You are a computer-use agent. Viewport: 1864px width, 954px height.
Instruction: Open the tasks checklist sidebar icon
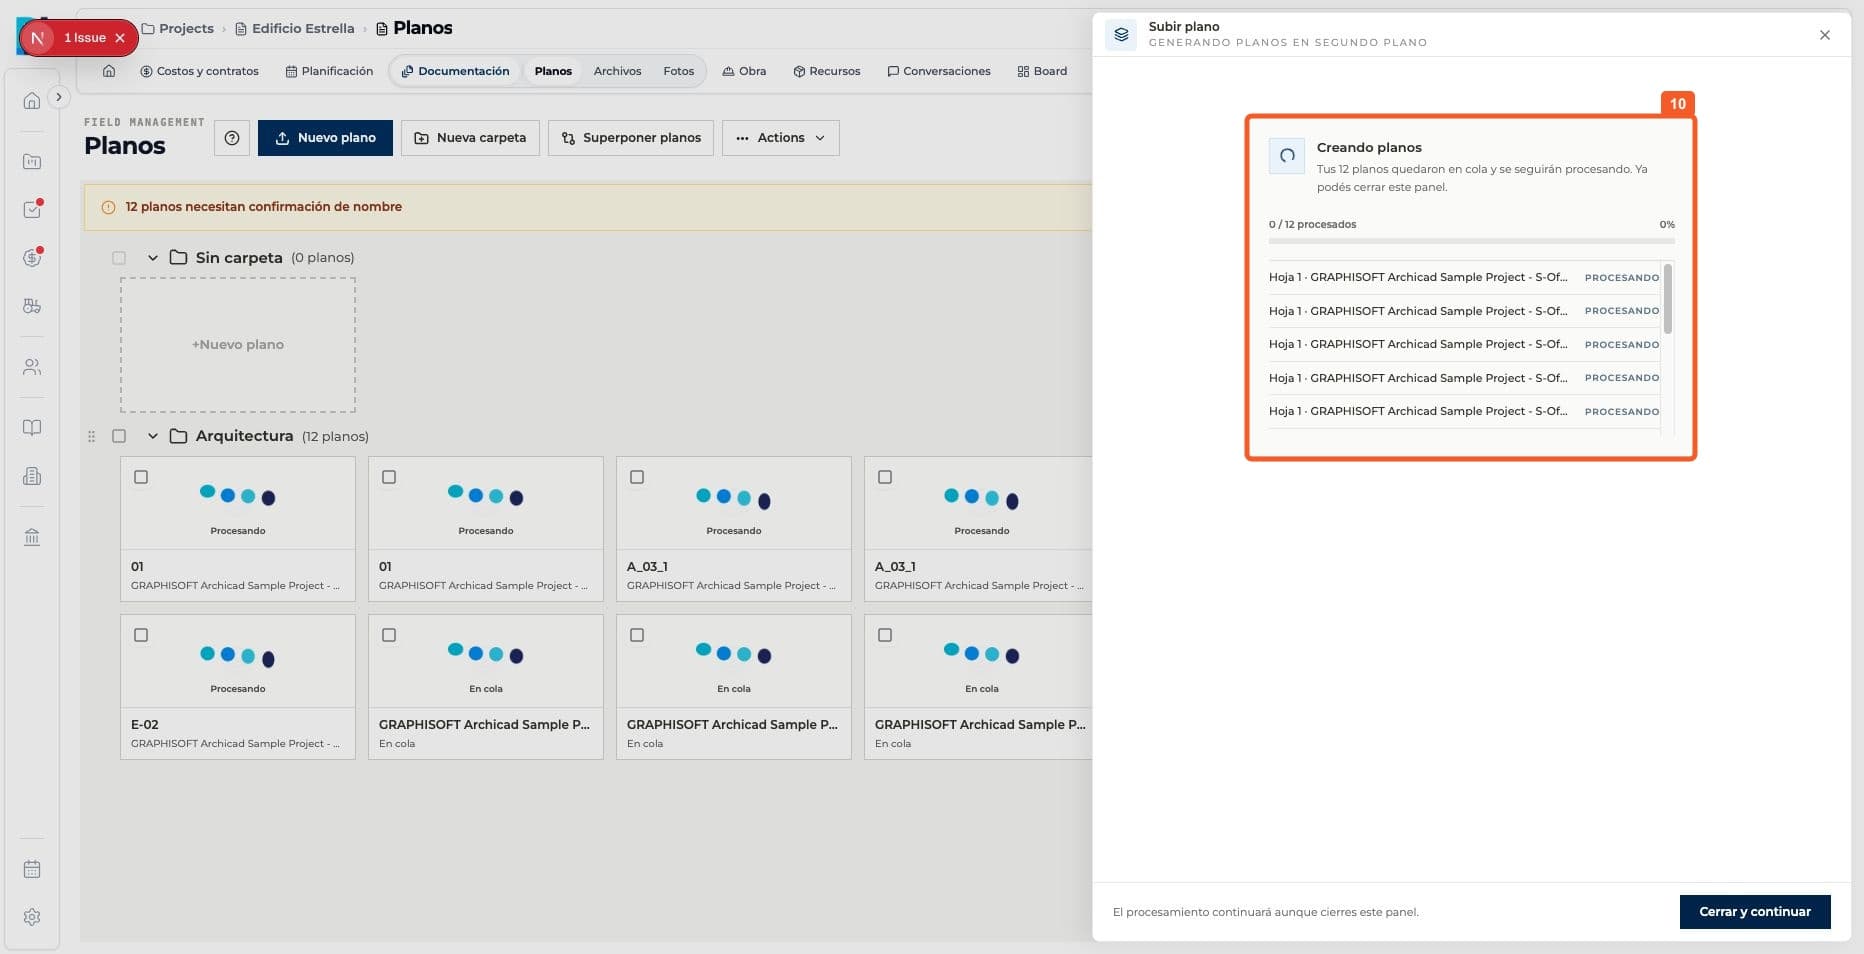[32, 209]
